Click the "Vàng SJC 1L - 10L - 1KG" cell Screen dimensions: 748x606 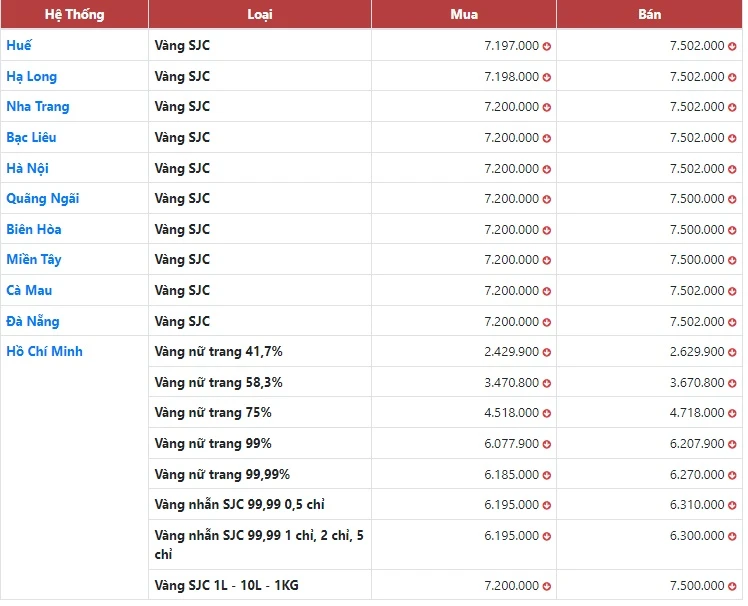pos(229,585)
